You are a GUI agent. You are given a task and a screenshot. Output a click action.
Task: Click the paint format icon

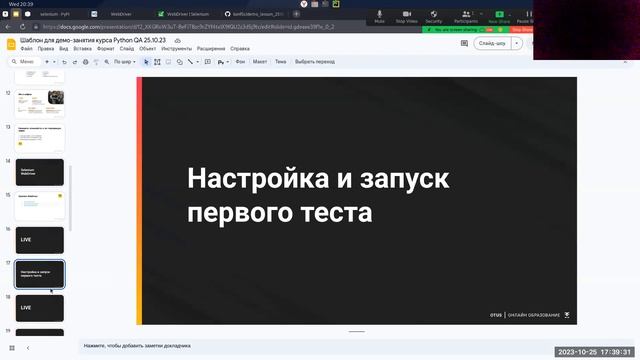[x=96, y=62]
